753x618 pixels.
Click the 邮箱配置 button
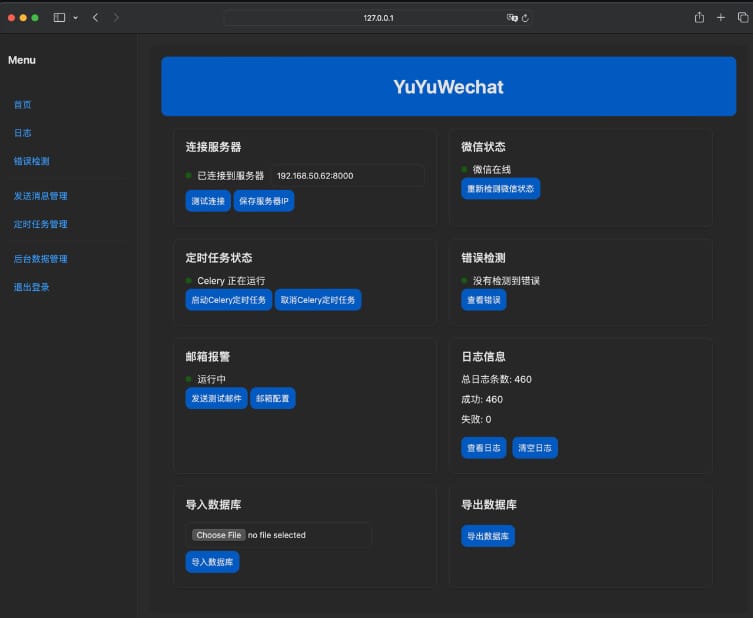tap(273, 398)
